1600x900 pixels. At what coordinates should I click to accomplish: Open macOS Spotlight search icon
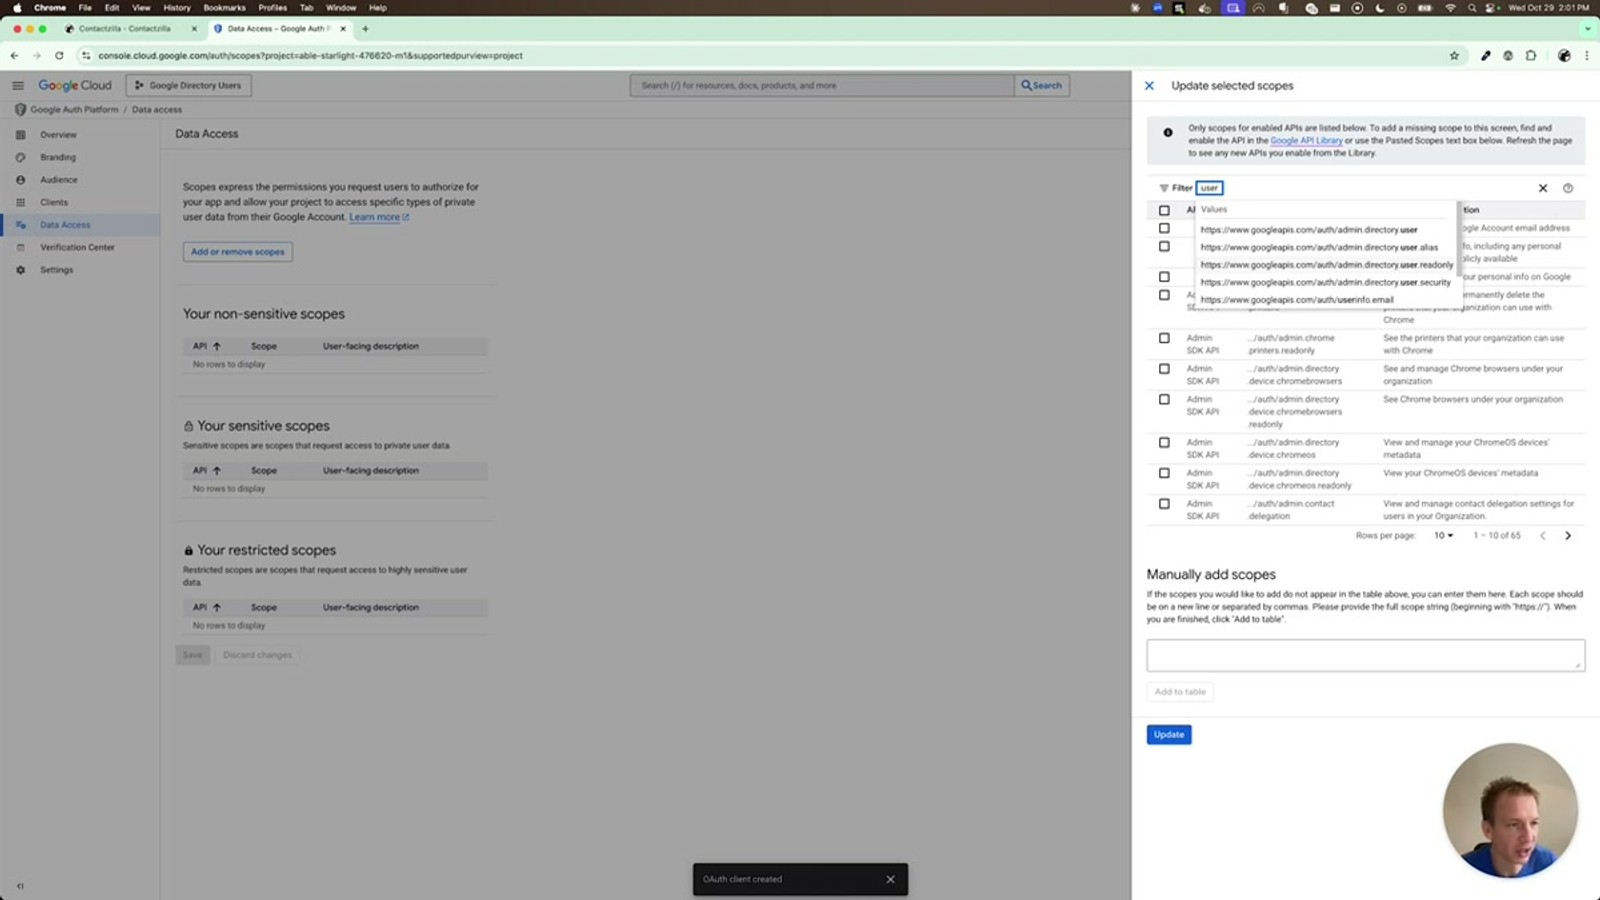click(1472, 8)
